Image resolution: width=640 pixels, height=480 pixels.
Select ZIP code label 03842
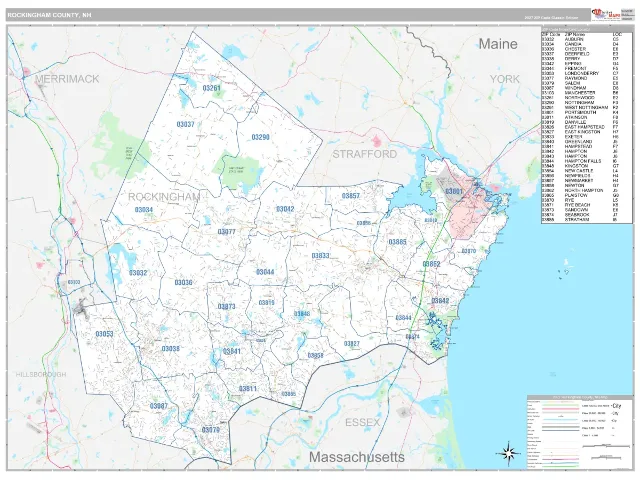coord(440,301)
